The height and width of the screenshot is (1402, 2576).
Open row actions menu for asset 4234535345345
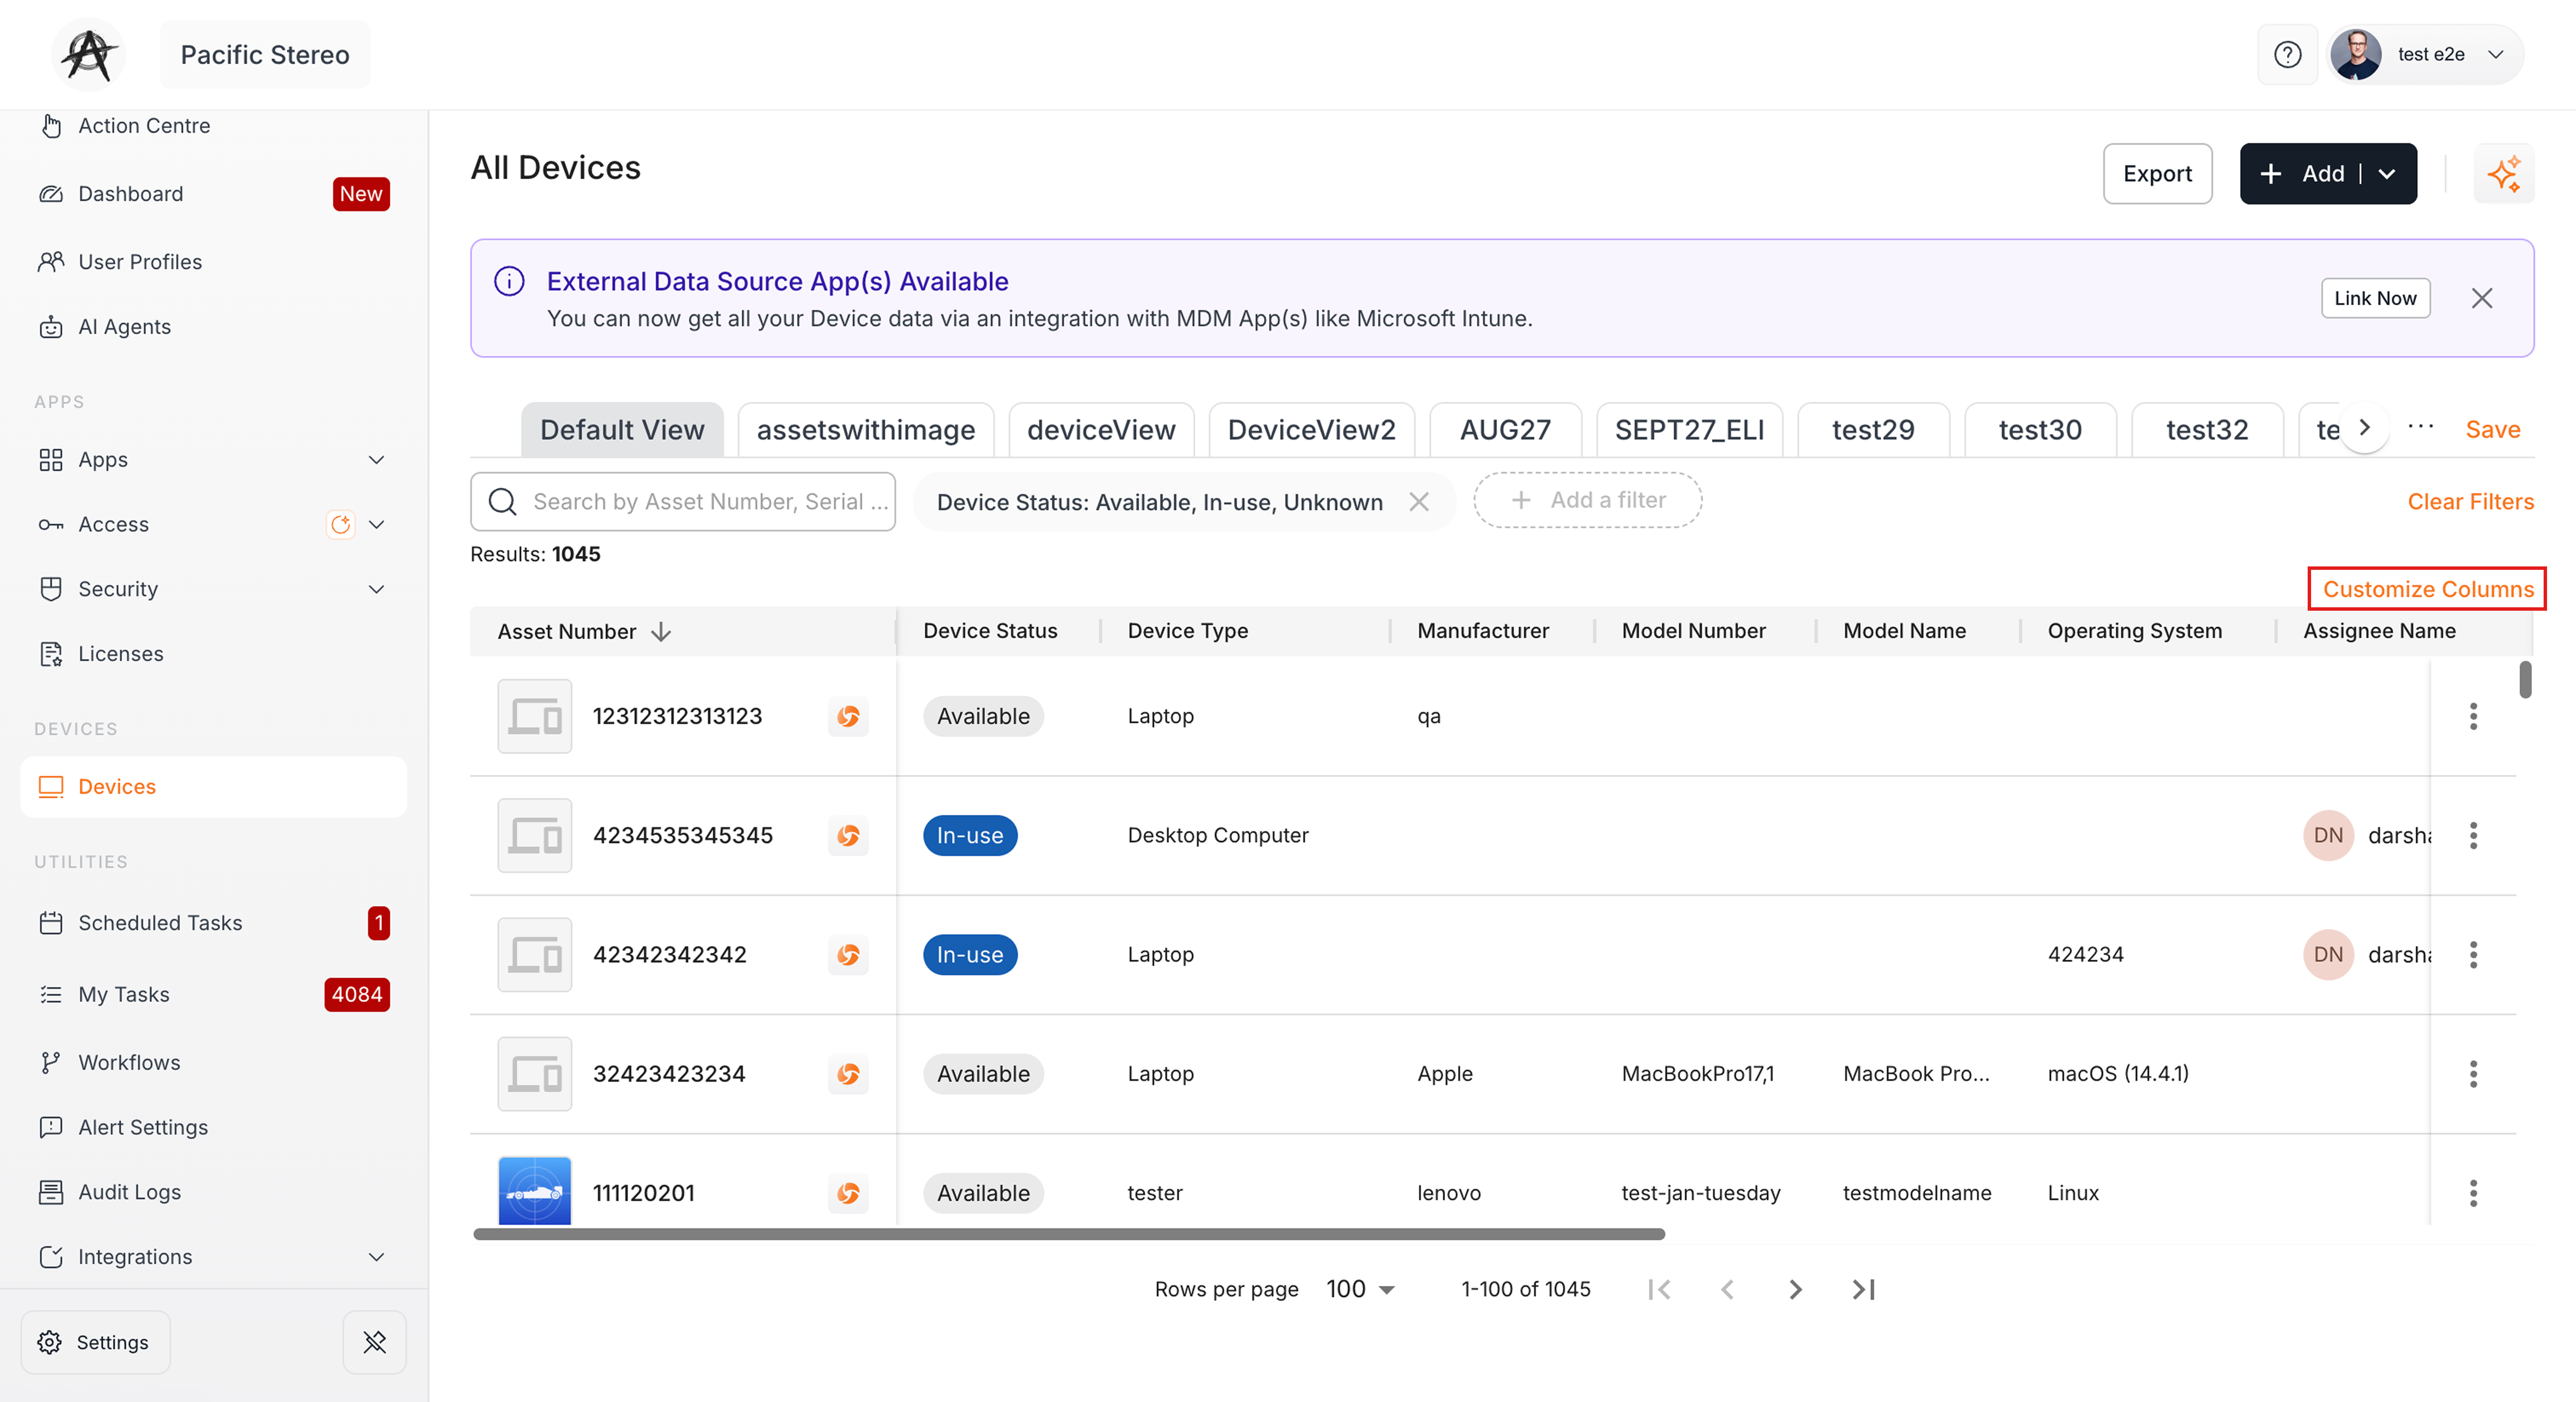(2473, 835)
